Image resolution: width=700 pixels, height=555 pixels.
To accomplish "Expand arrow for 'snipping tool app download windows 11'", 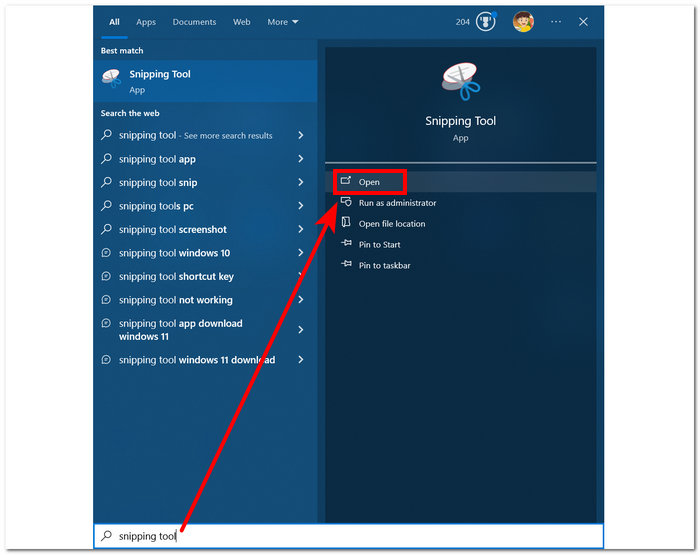I will 301,330.
